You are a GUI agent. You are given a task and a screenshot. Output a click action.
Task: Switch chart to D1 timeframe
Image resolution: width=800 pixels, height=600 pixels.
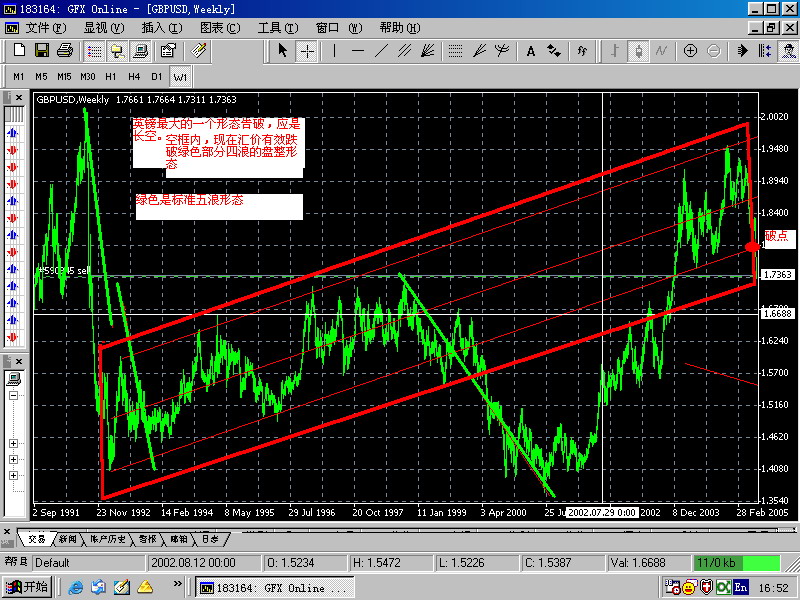pos(157,77)
